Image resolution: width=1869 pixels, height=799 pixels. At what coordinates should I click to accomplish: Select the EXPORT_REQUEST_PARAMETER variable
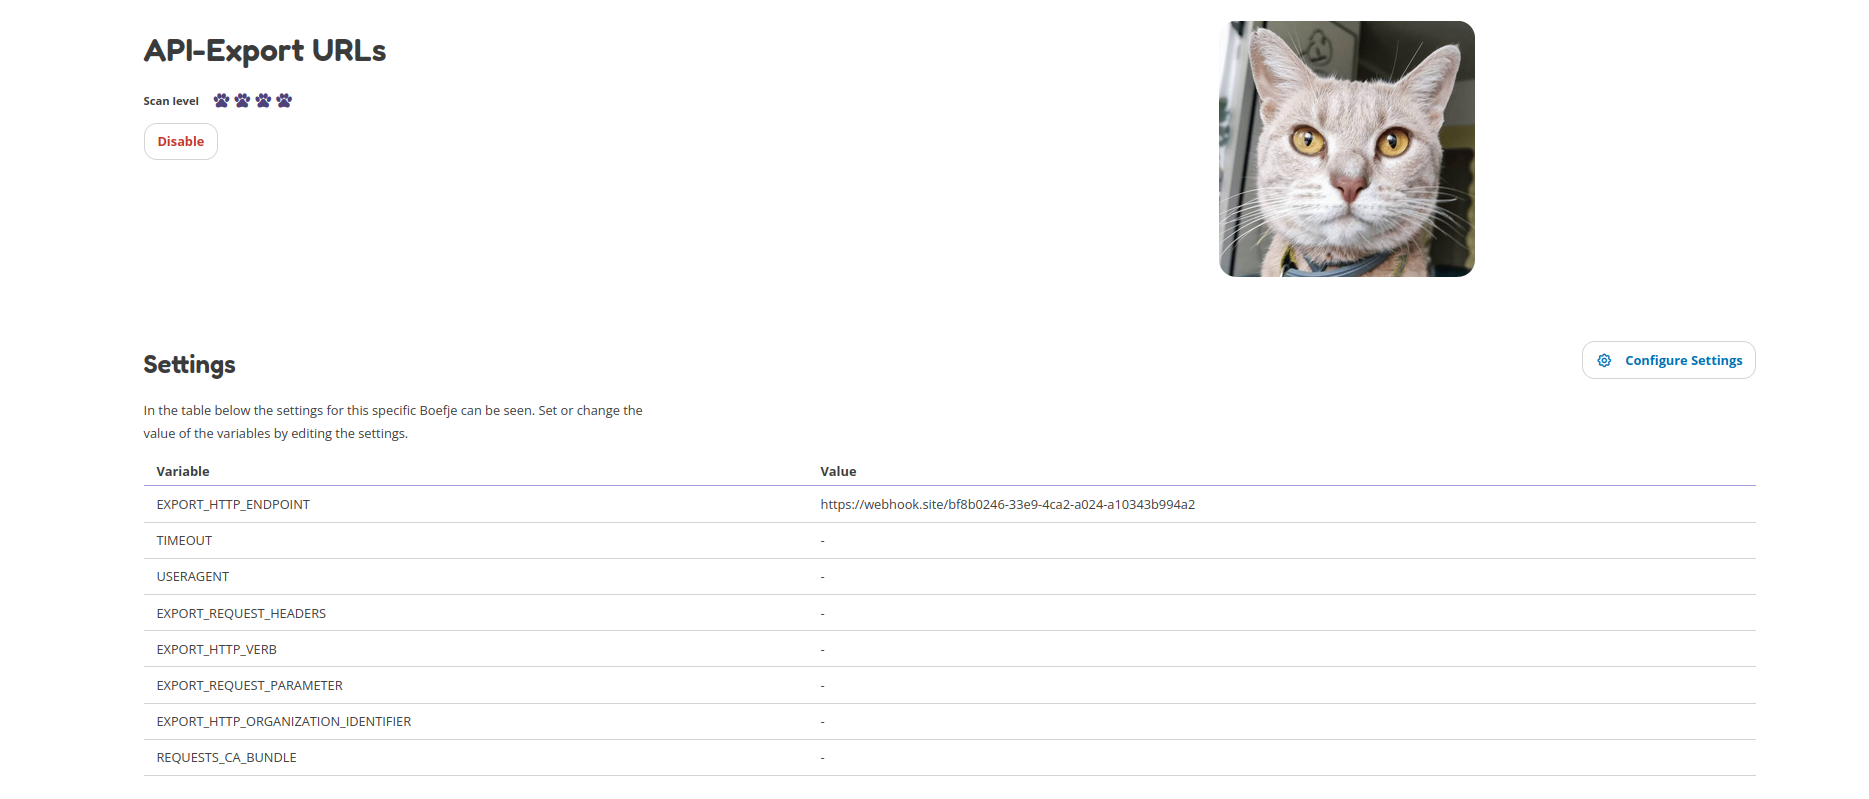click(250, 686)
